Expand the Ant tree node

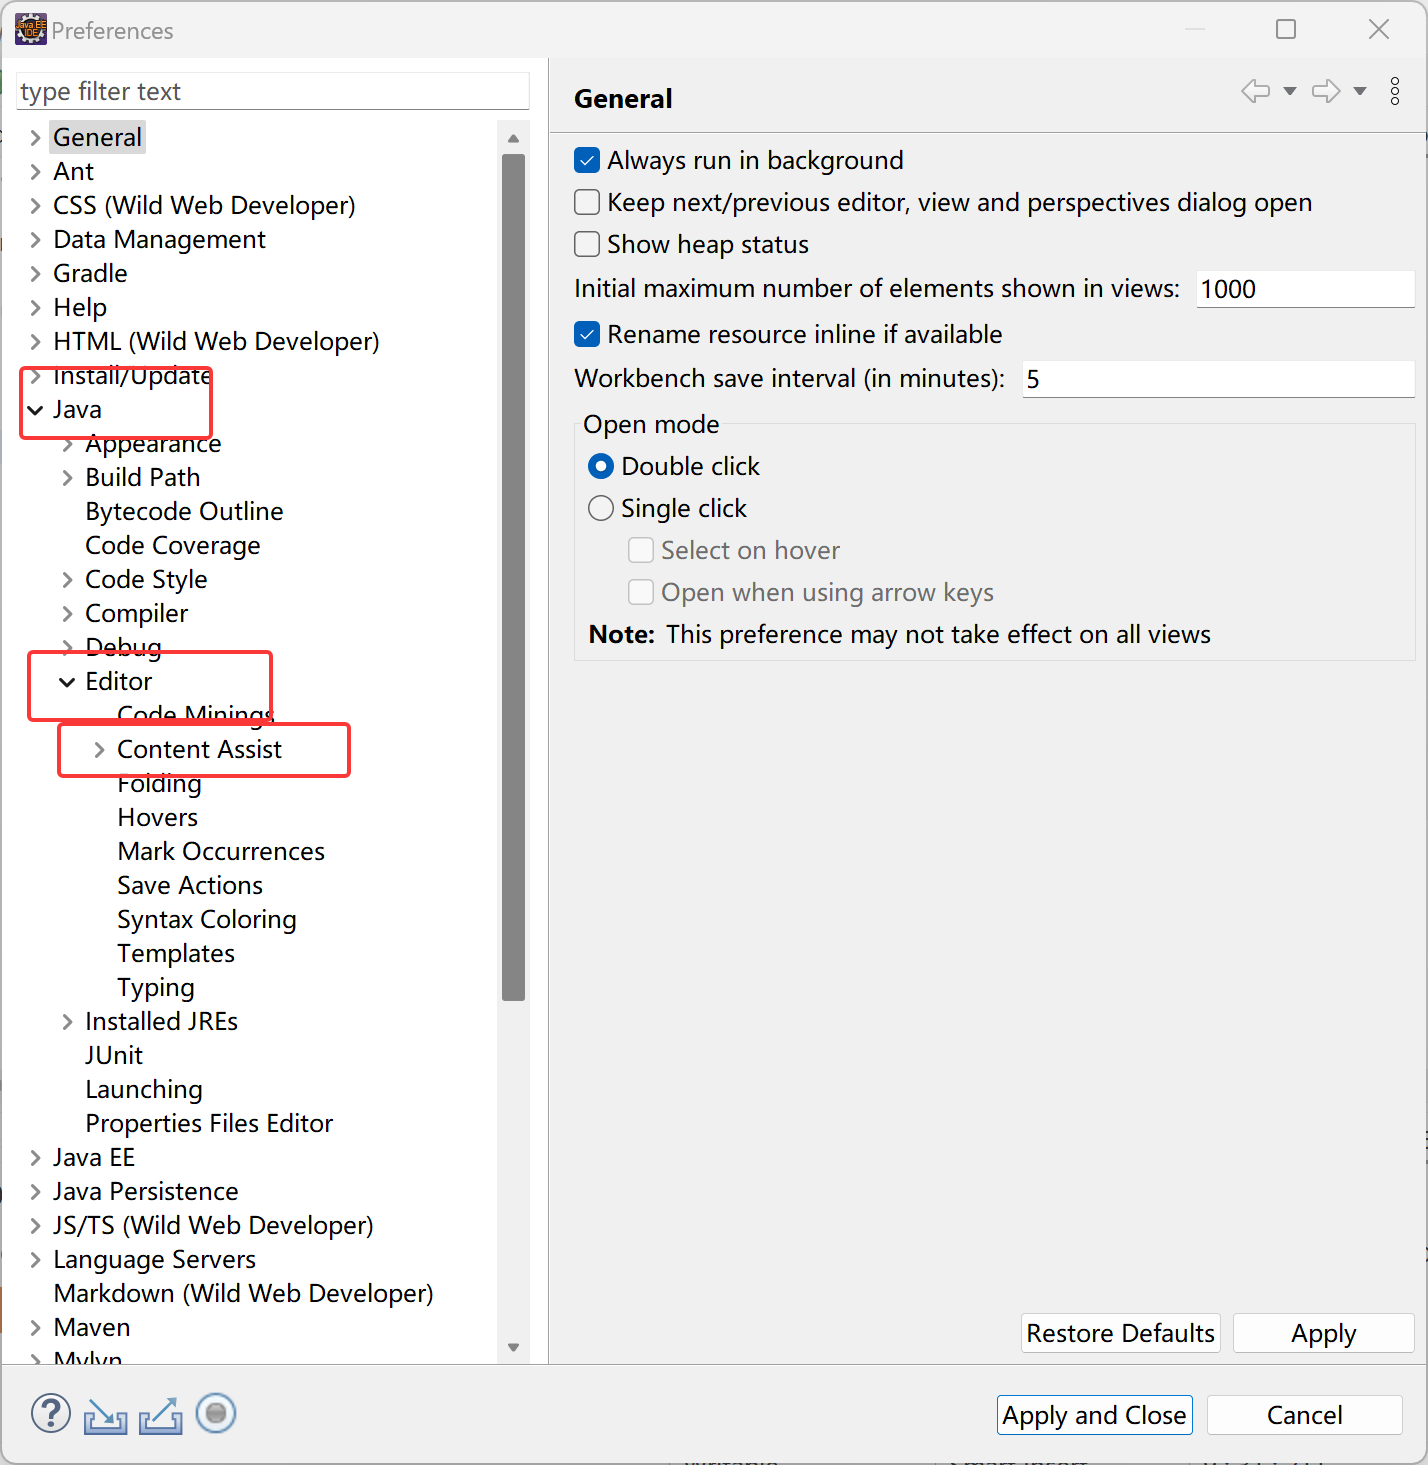pyautogui.click(x=36, y=172)
